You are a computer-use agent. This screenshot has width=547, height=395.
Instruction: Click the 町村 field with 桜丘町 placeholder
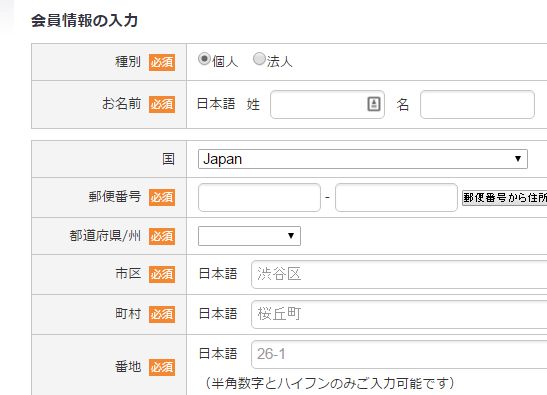(399, 314)
